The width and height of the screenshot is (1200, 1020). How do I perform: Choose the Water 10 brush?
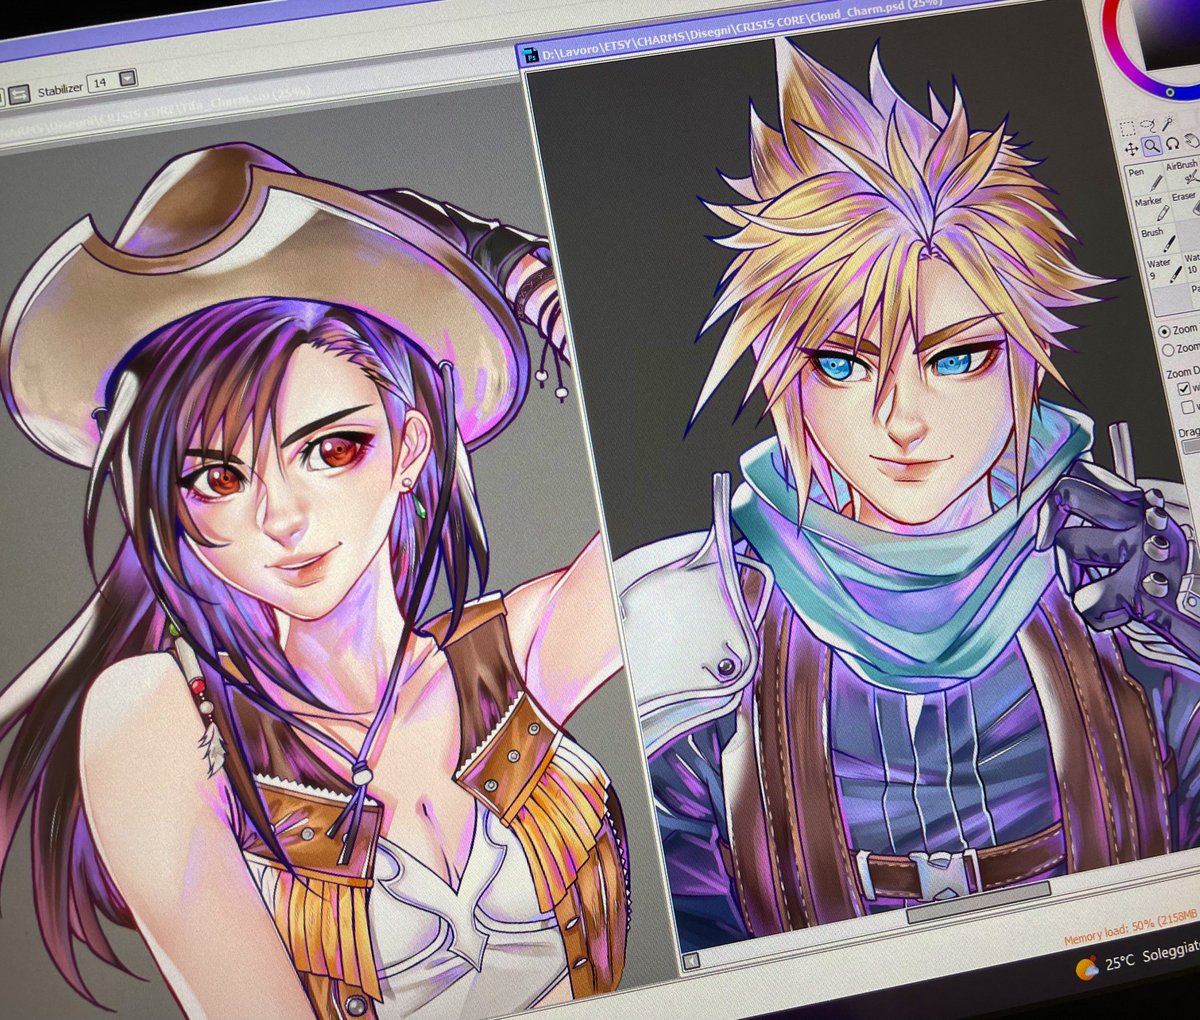pyautogui.click(x=1191, y=268)
